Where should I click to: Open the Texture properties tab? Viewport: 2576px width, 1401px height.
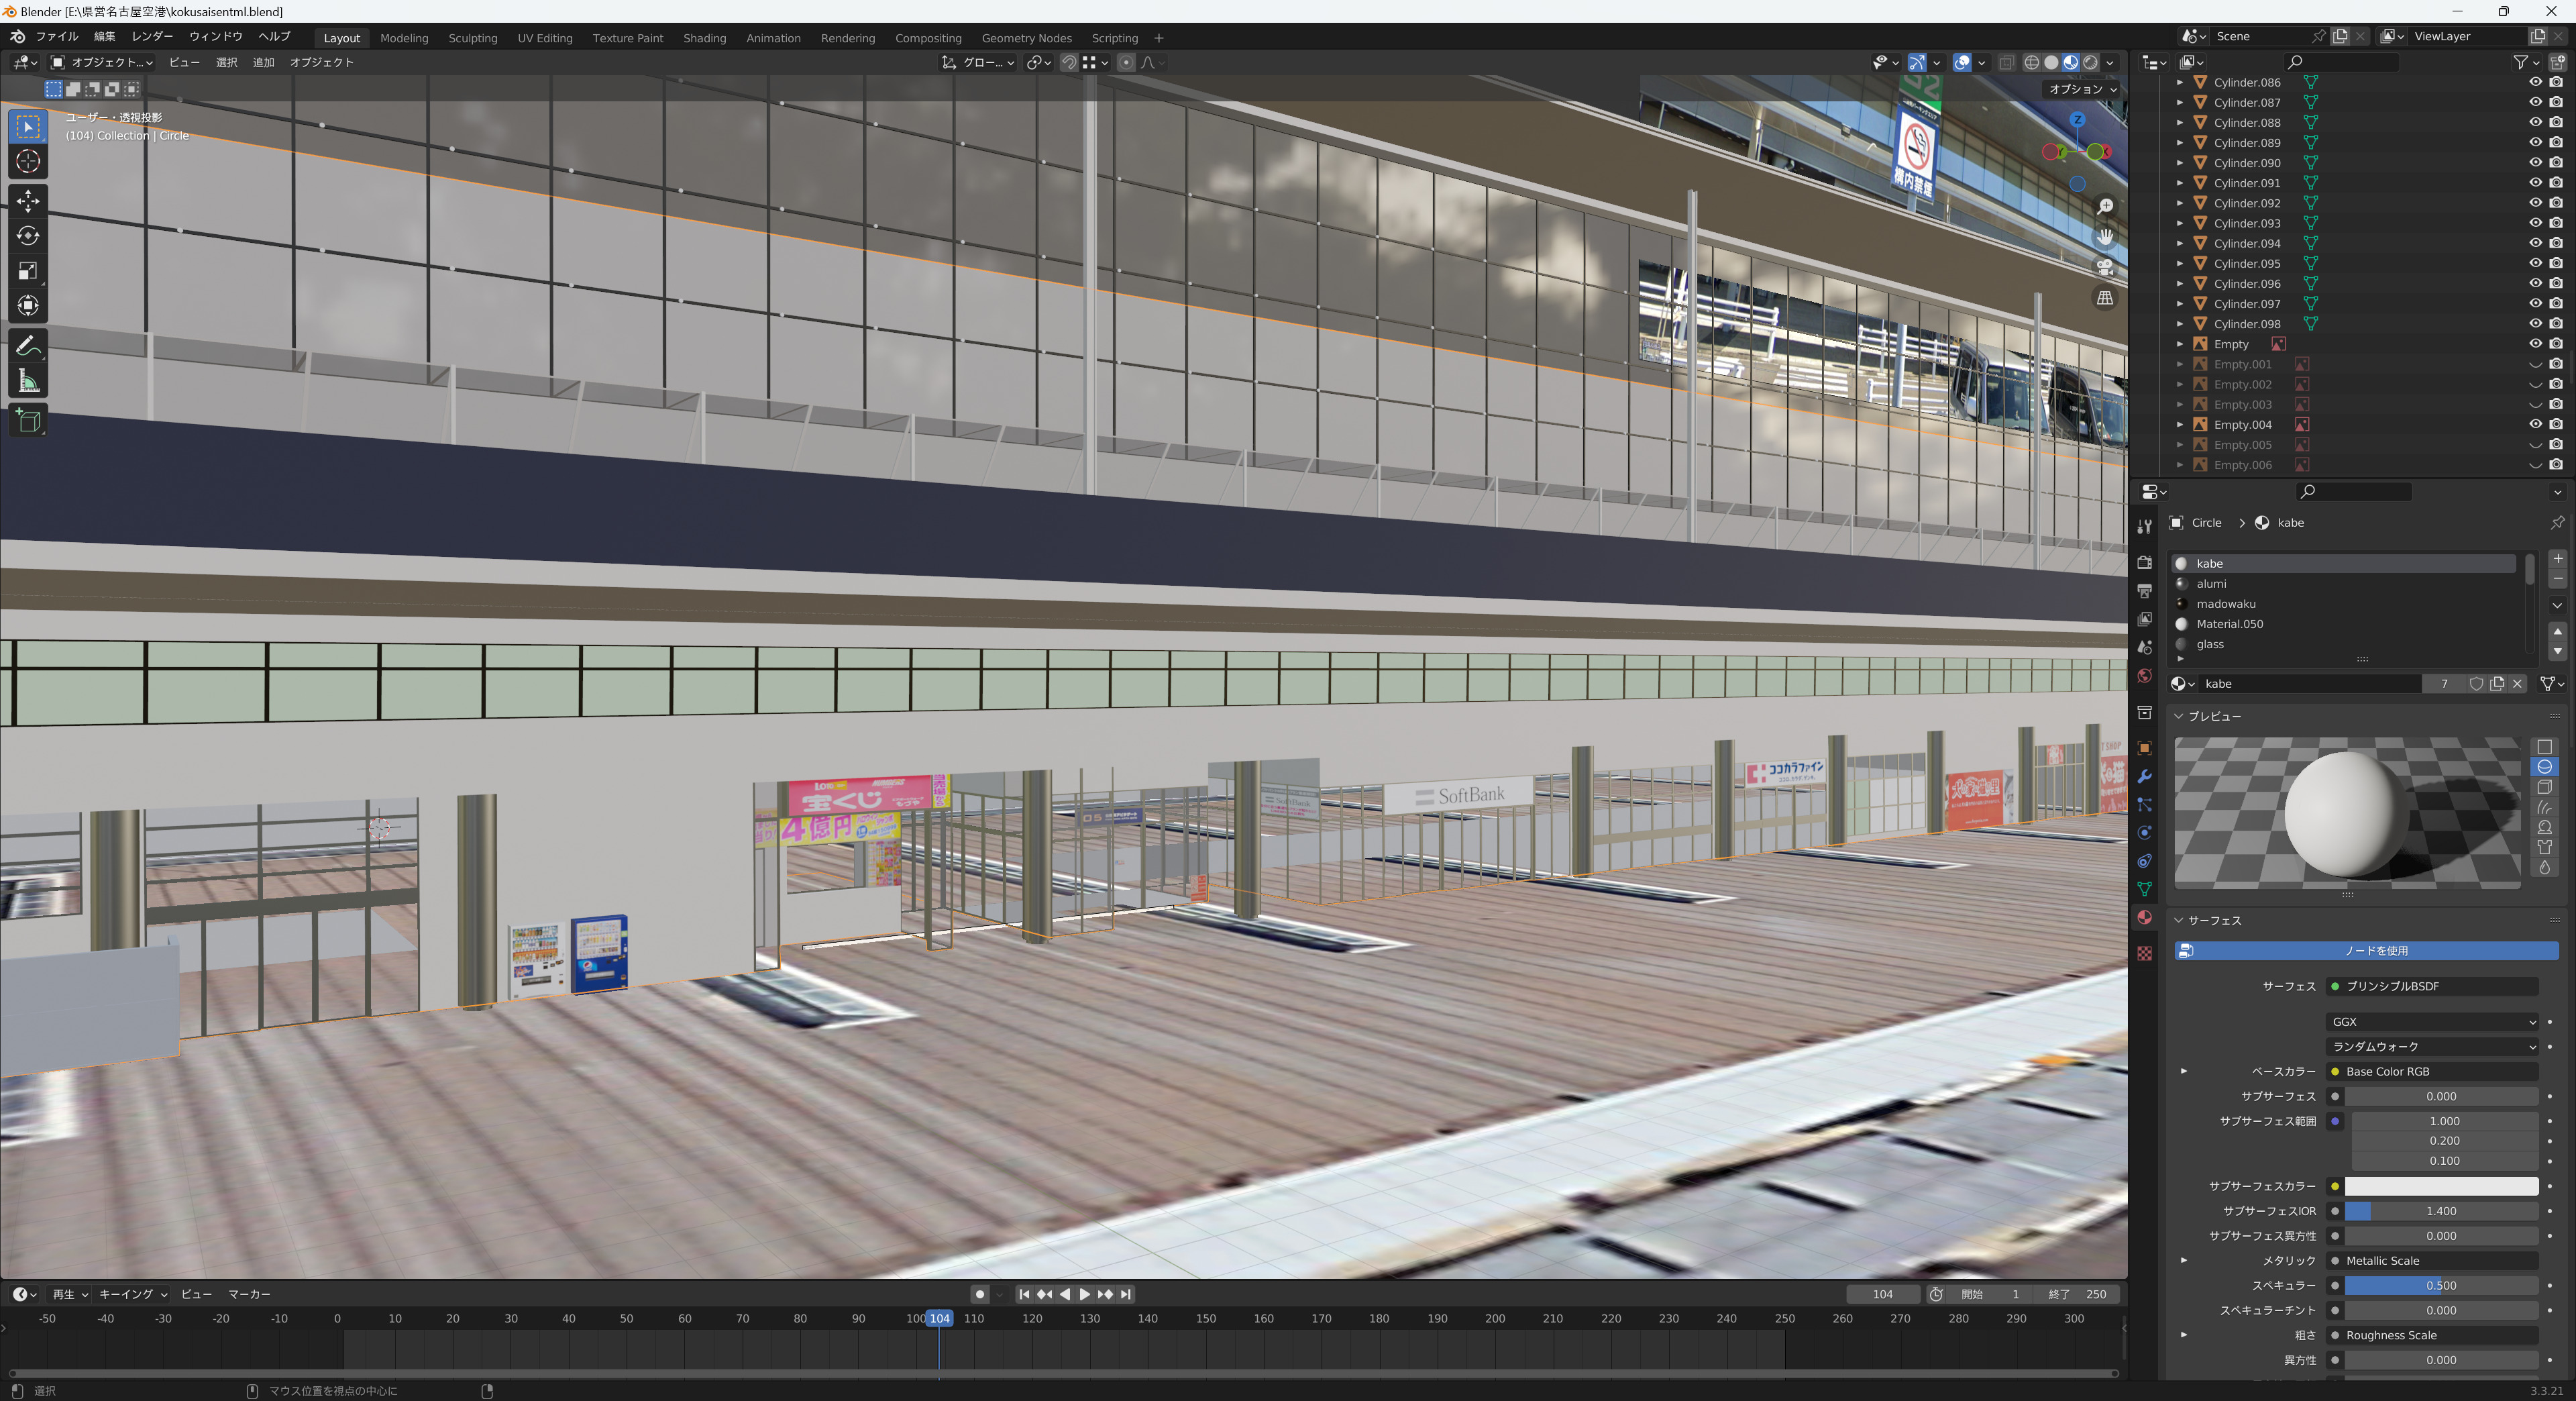pyautogui.click(x=2144, y=954)
